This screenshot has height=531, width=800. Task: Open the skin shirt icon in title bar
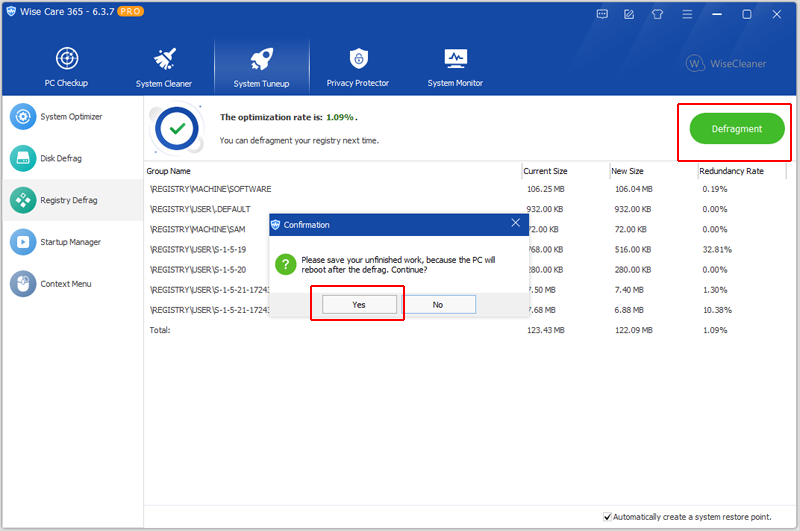(x=658, y=14)
